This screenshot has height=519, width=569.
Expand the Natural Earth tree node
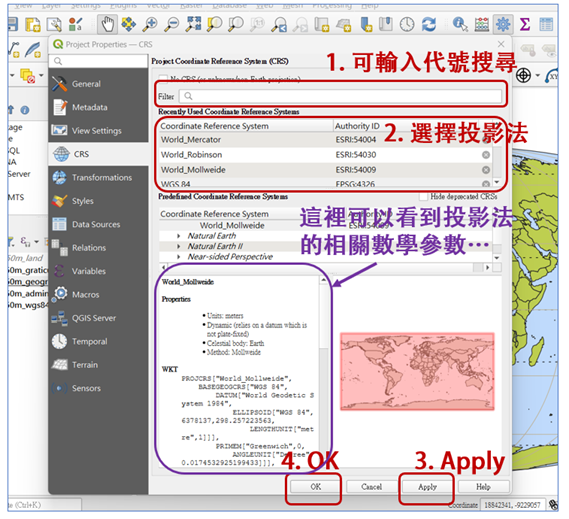coord(179,236)
